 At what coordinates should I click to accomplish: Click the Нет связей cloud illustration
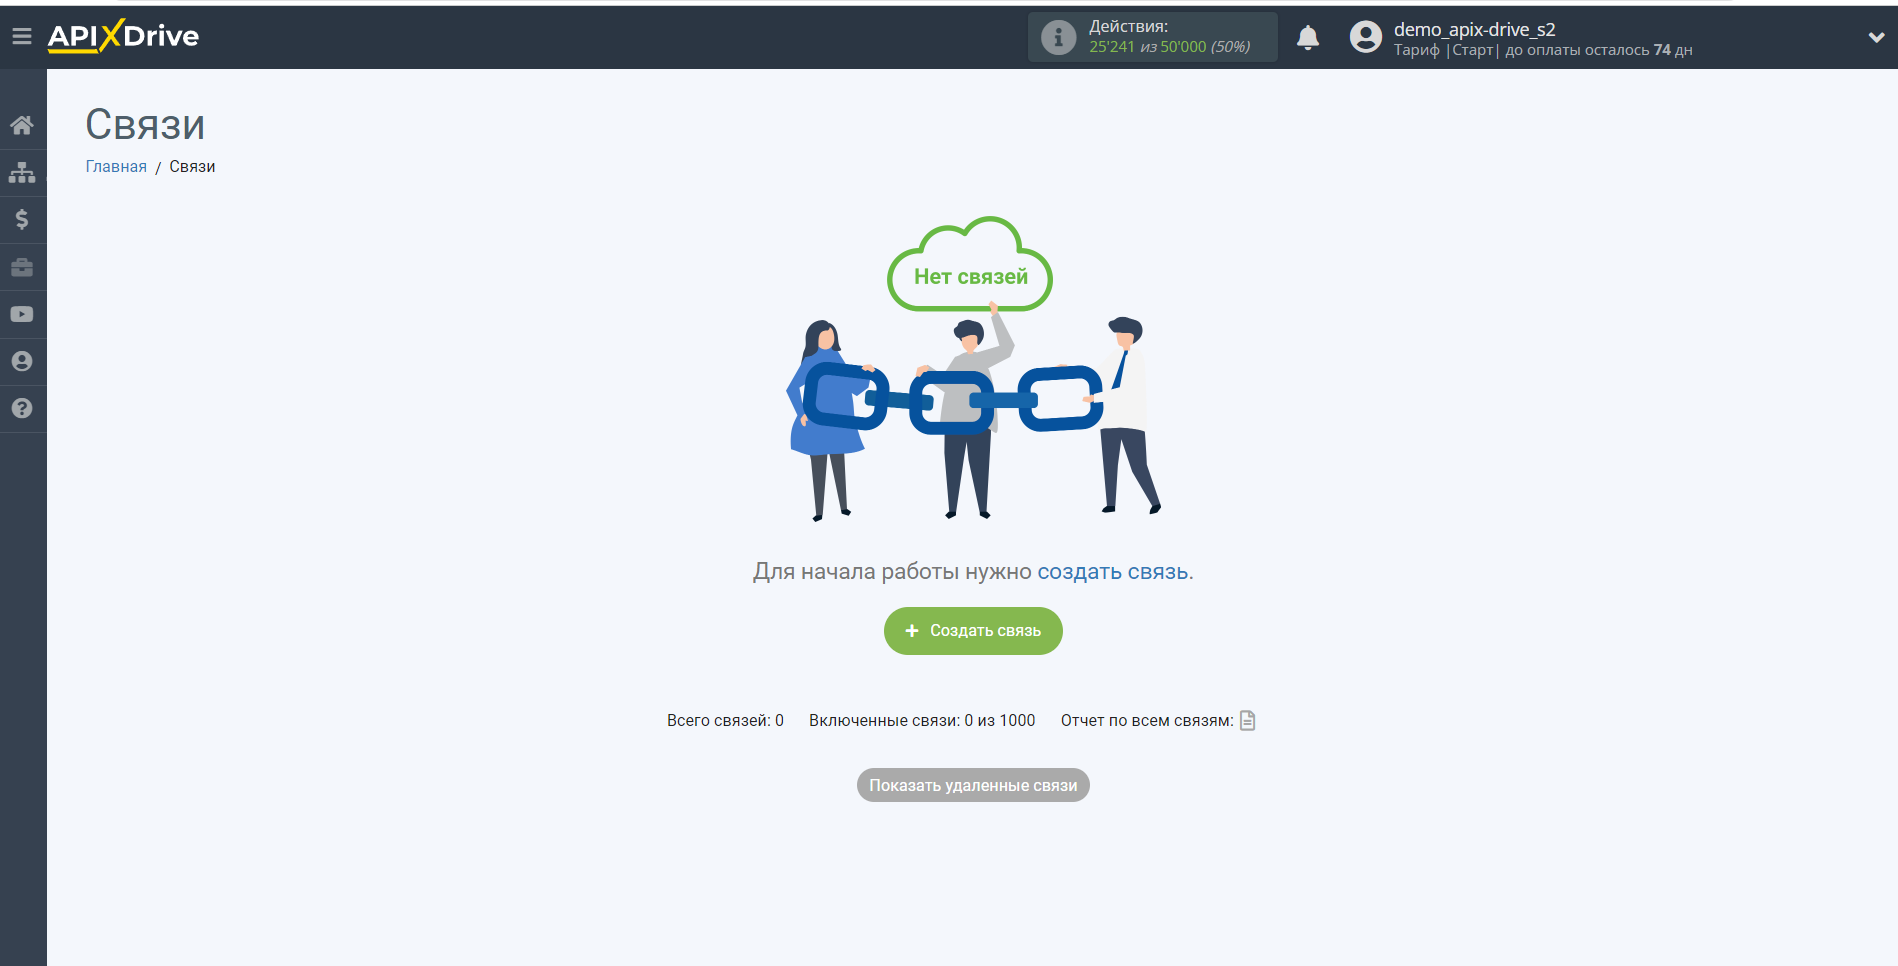click(x=970, y=265)
